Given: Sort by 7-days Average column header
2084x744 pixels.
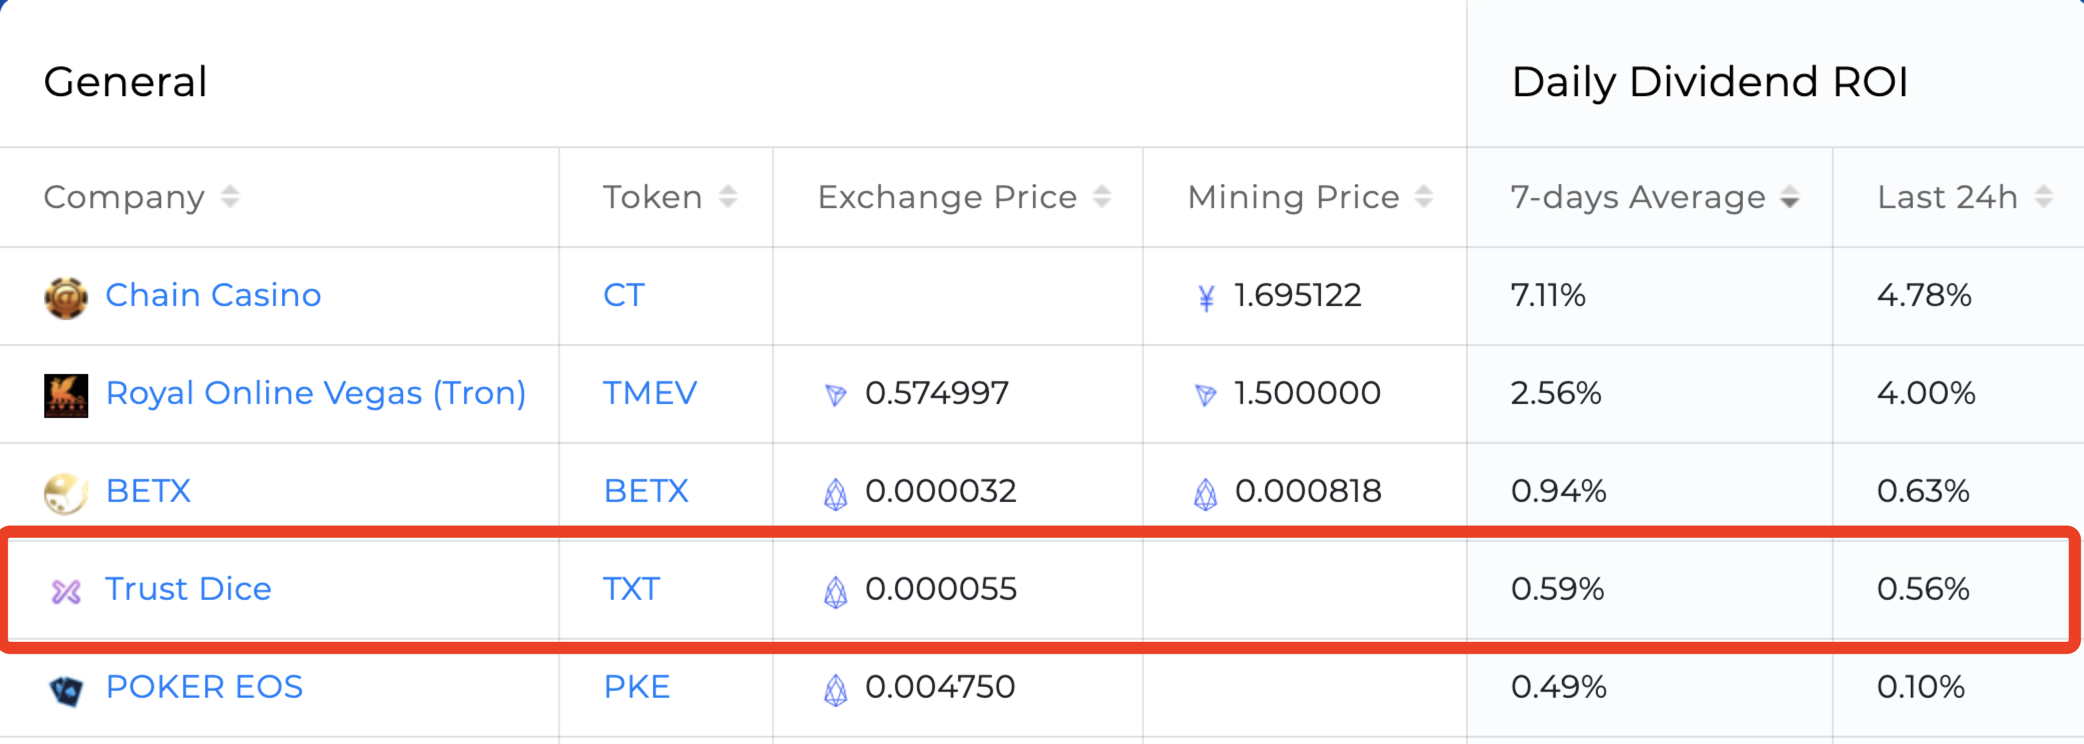Looking at the screenshot, I should pos(1654,197).
